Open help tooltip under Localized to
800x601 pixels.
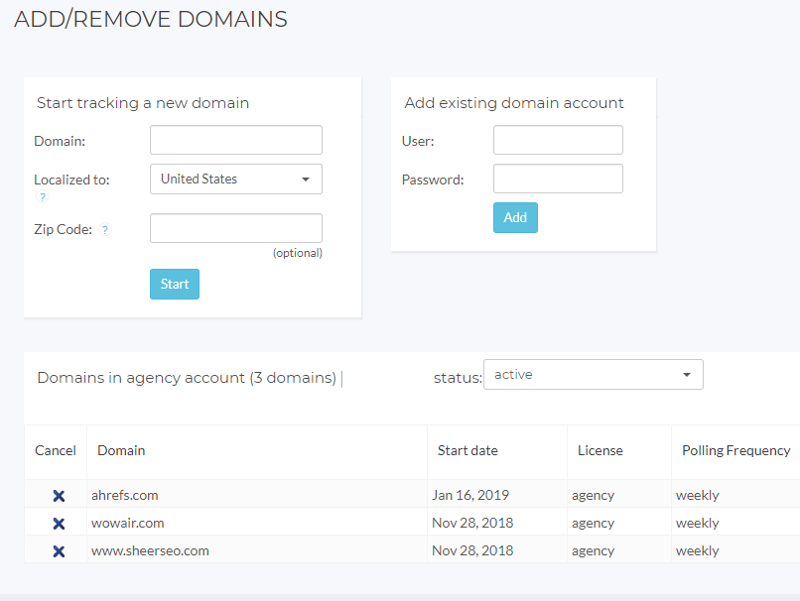[42, 198]
